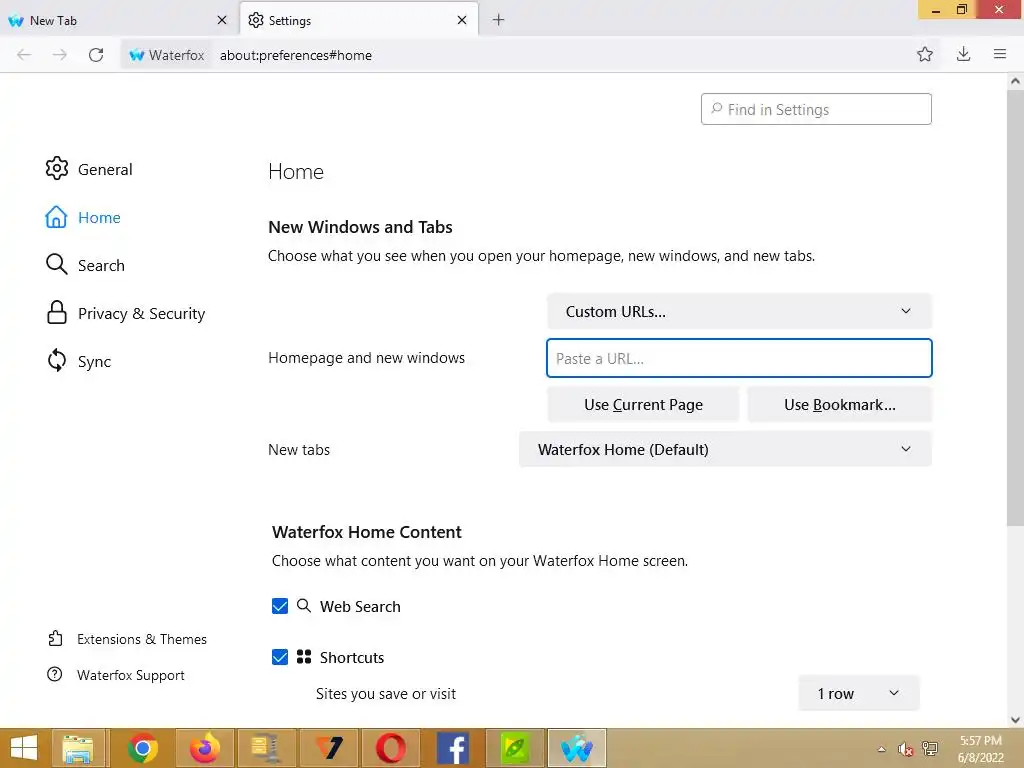Screen dimensions: 1024x768
Task: Close the New Tab tab
Action: tap(222, 20)
